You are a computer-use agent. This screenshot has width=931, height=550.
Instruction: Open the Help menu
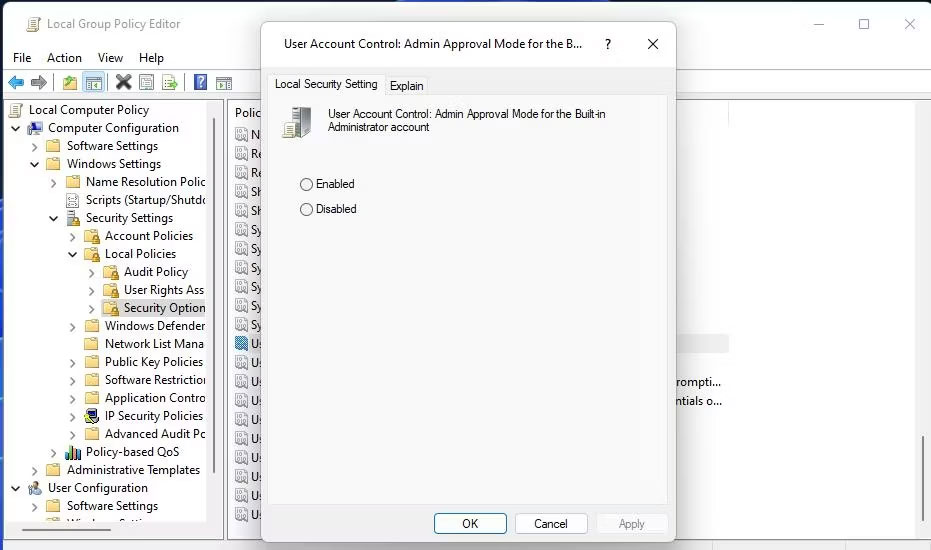point(151,58)
